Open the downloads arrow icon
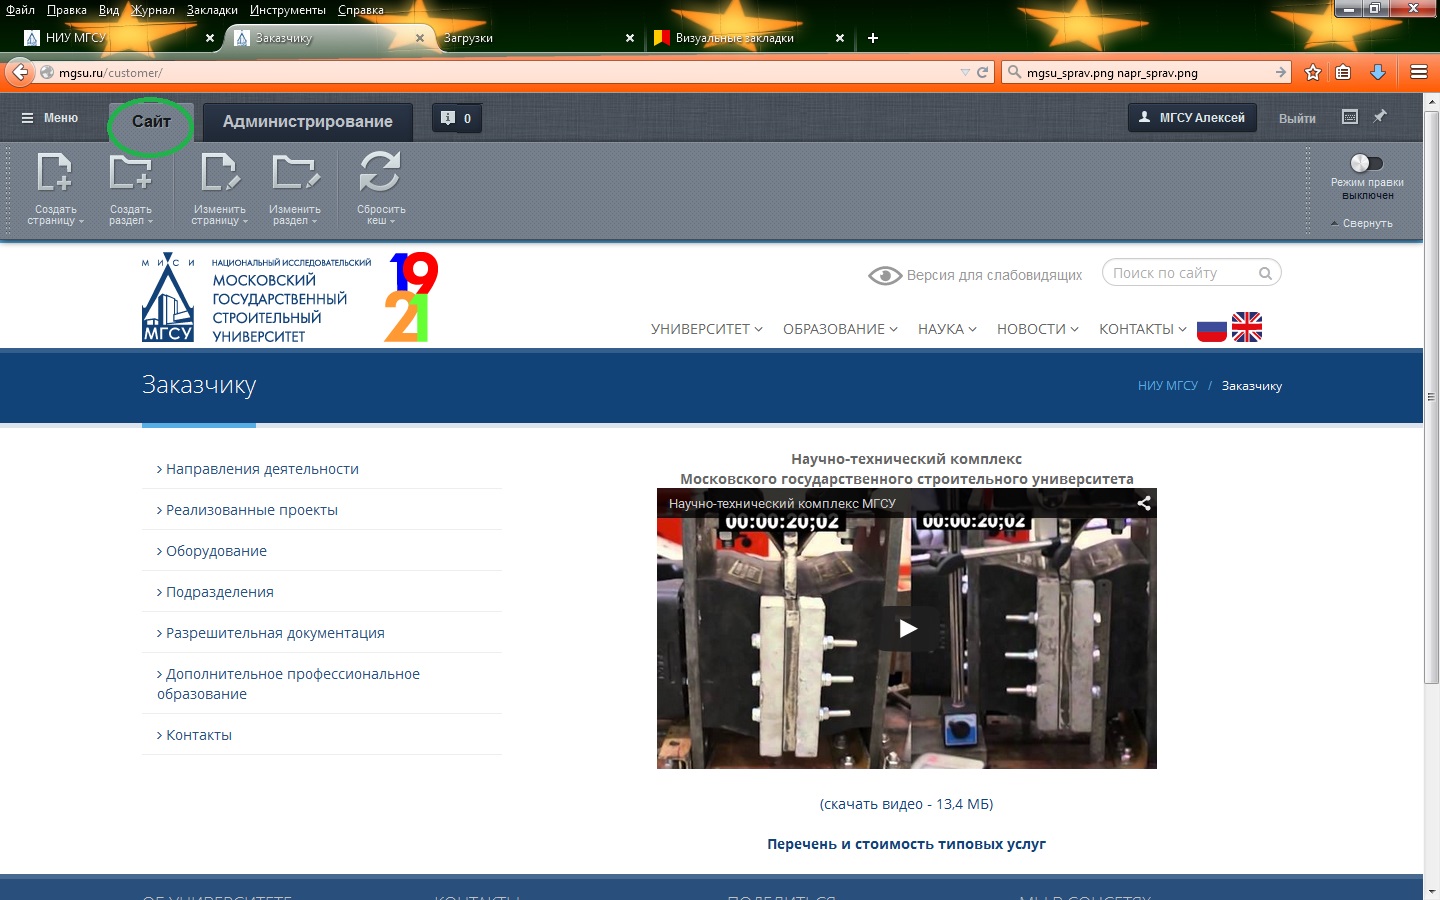The width and height of the screenshot is (1440, 900). point(1377,72)
